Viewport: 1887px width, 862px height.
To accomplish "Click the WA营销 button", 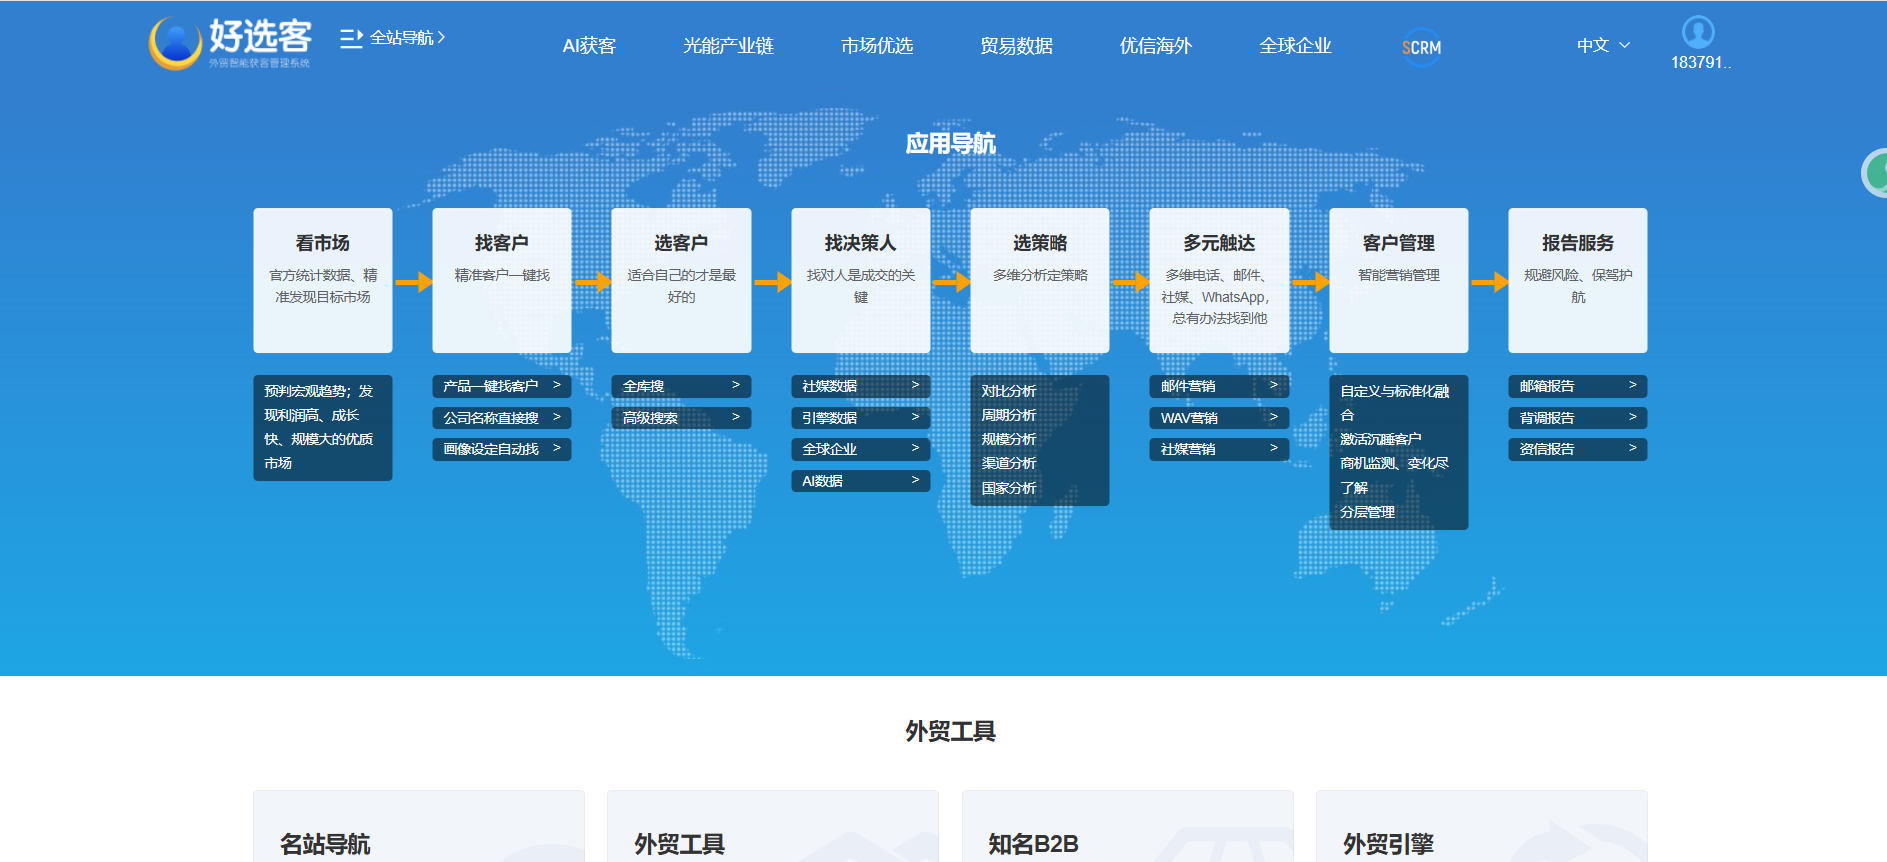I will coord(1218,418).
